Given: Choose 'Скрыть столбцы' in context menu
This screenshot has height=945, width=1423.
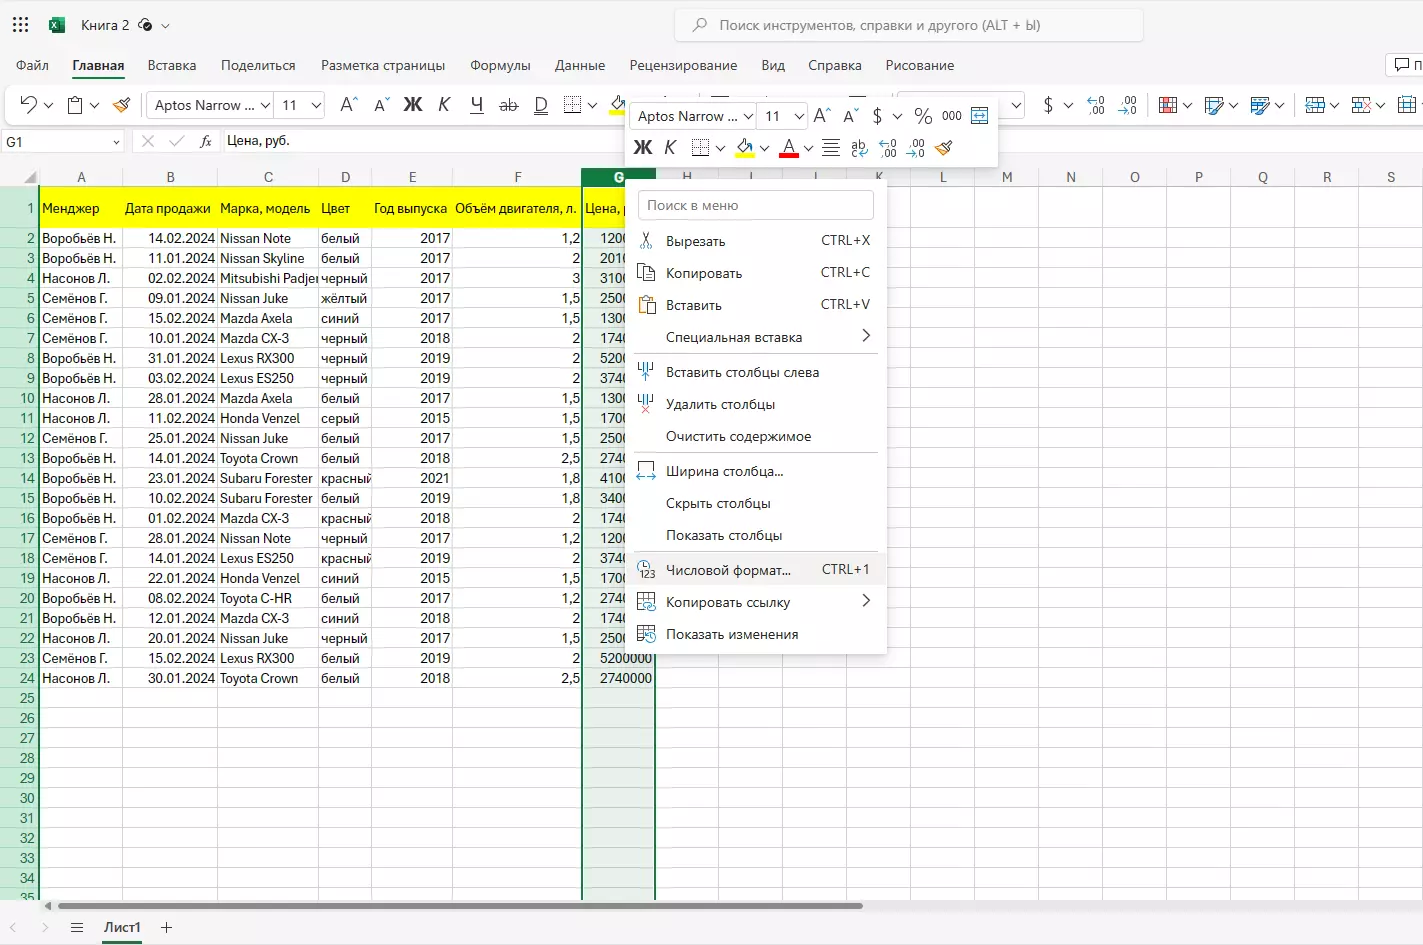Looking at the screenshot, I should tap(718, 503).
